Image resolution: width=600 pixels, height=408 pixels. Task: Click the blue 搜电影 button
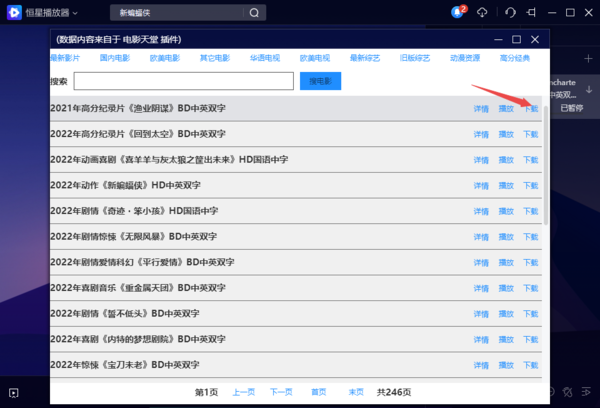[320, 81]
